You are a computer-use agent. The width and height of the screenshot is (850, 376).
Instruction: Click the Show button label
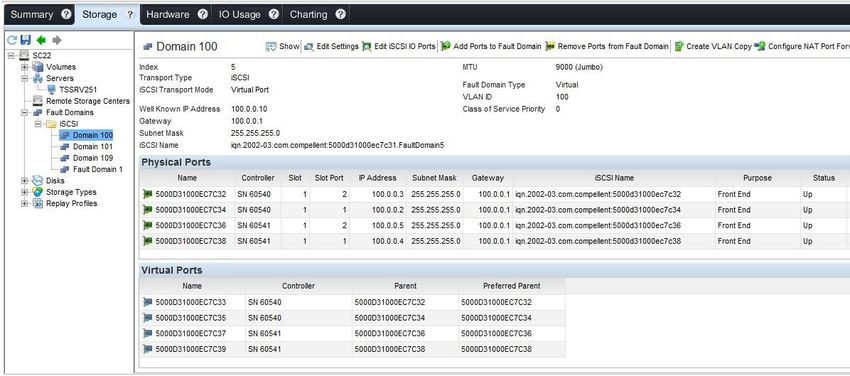pos(289,47)
